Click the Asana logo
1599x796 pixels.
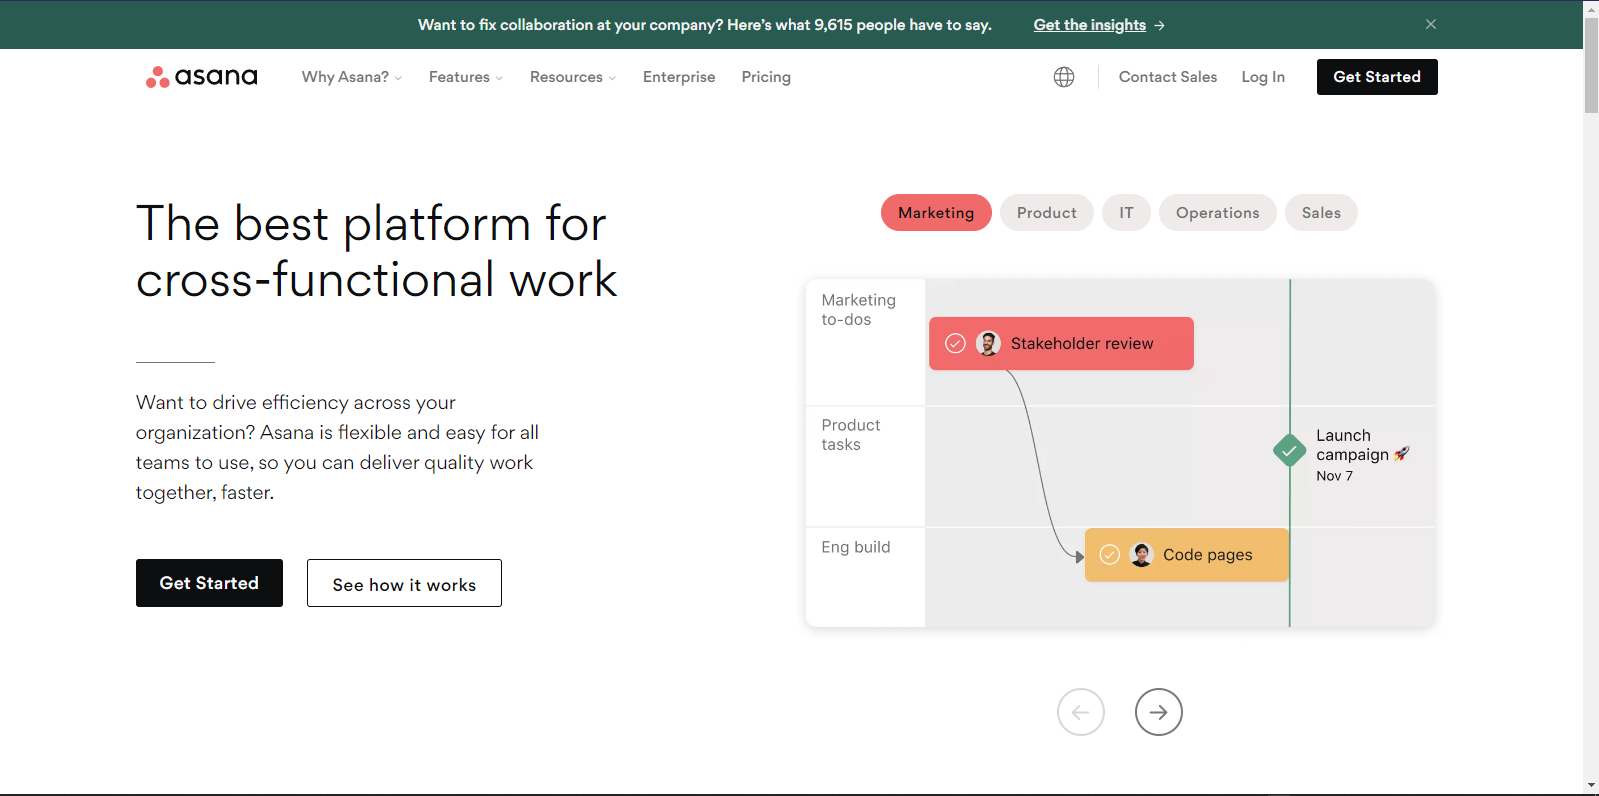201,77
